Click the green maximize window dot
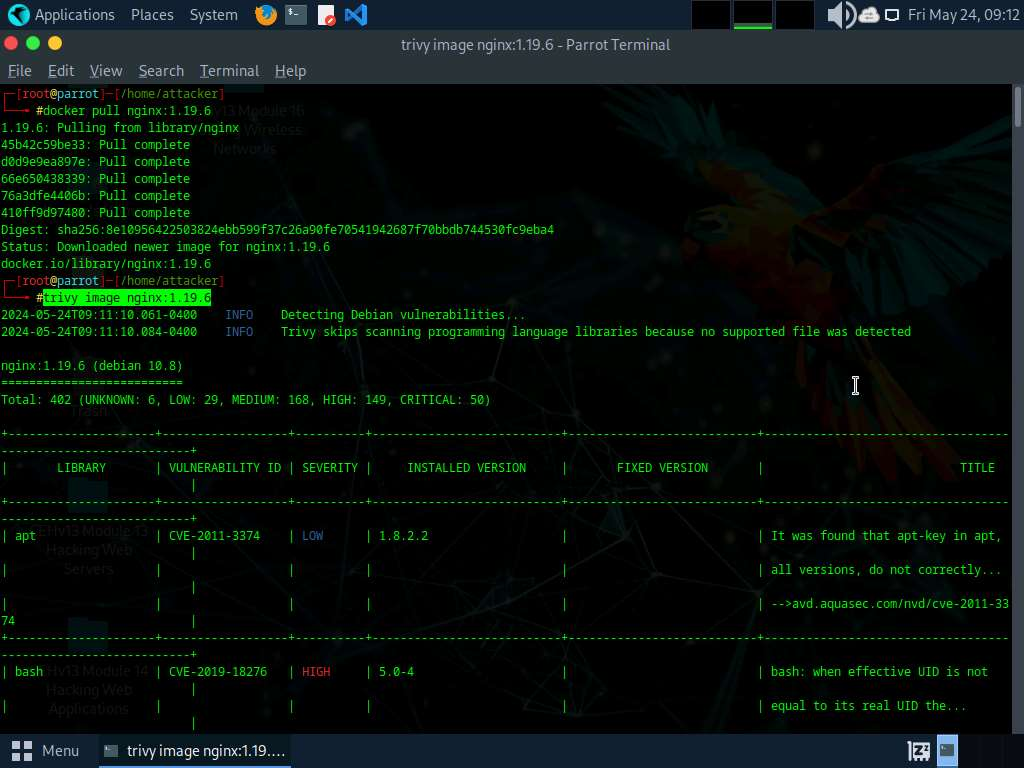 [33, 43]
